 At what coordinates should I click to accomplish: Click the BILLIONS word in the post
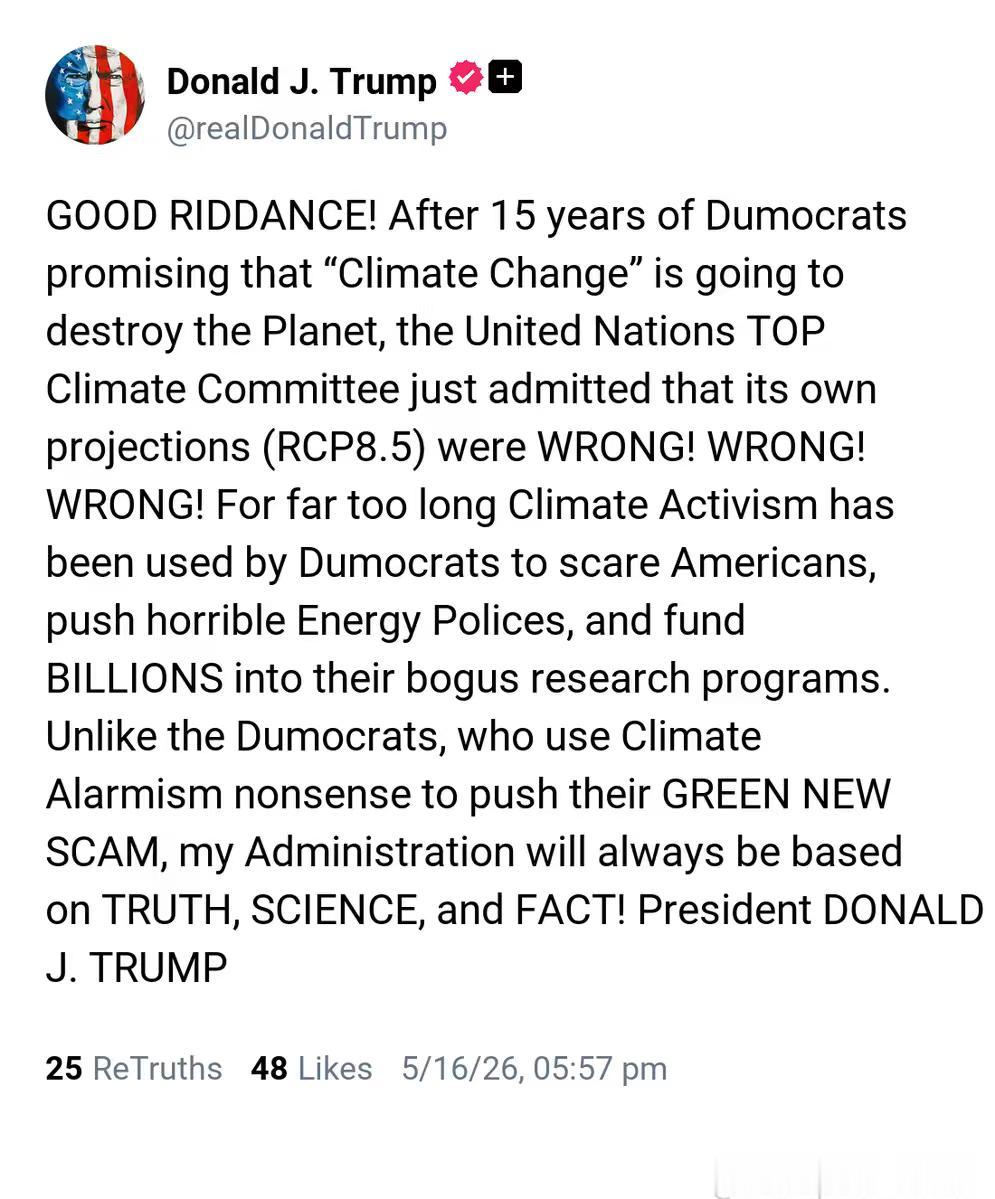coord(135,678)
